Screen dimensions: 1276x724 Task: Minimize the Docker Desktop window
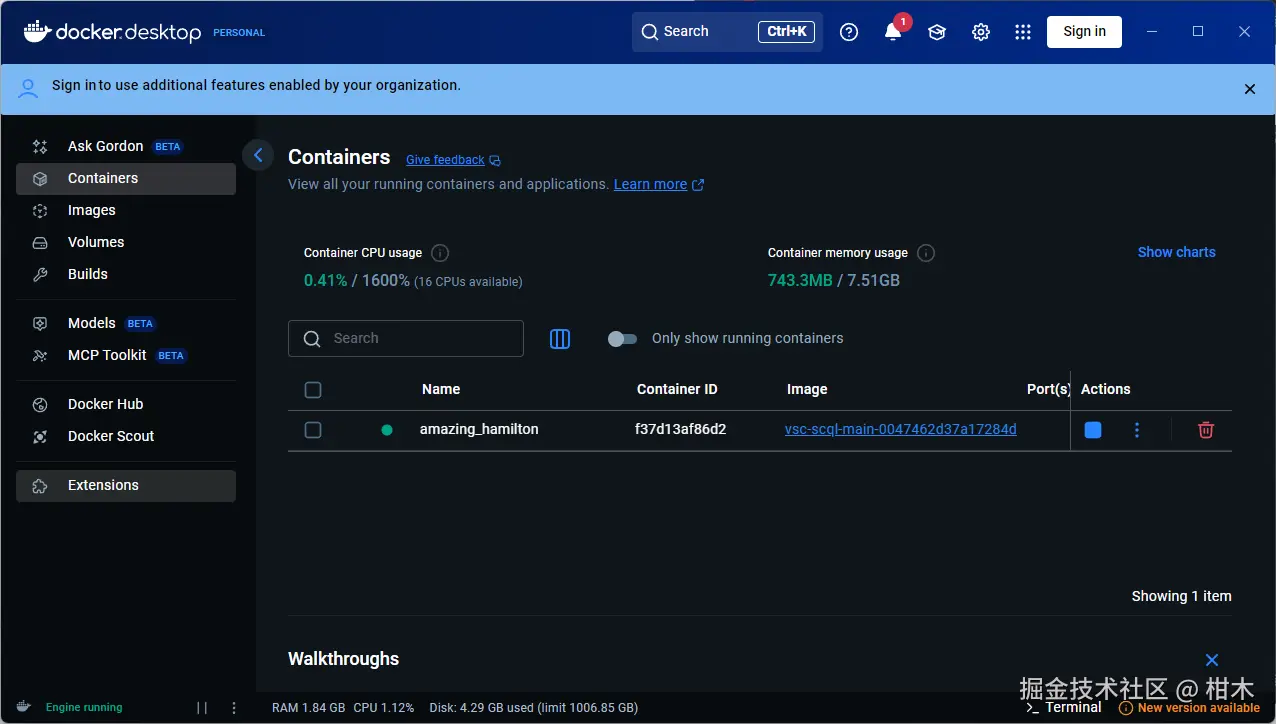point(1152,32)
